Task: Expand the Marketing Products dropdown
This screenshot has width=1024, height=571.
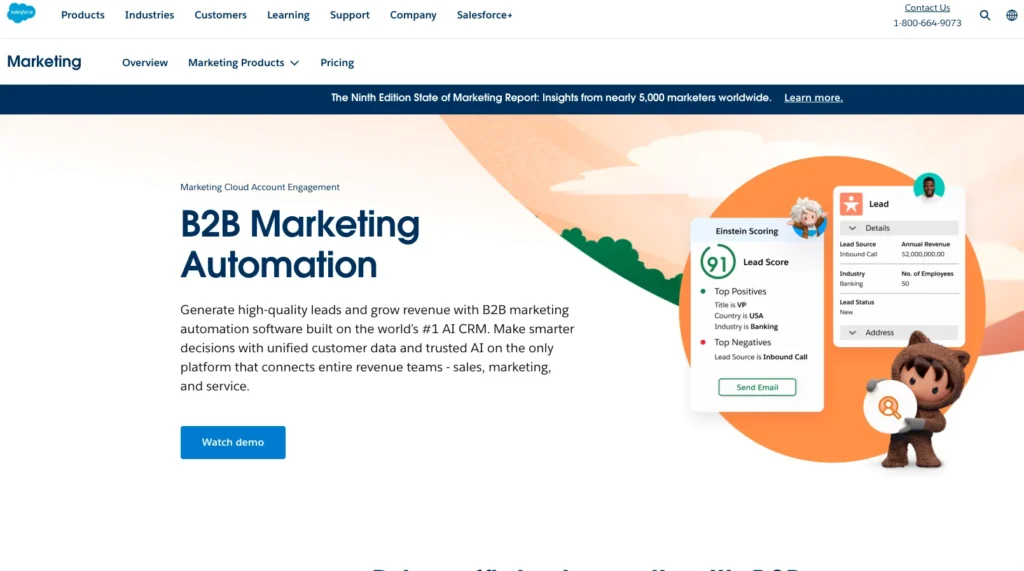Action: click(243, 63)
